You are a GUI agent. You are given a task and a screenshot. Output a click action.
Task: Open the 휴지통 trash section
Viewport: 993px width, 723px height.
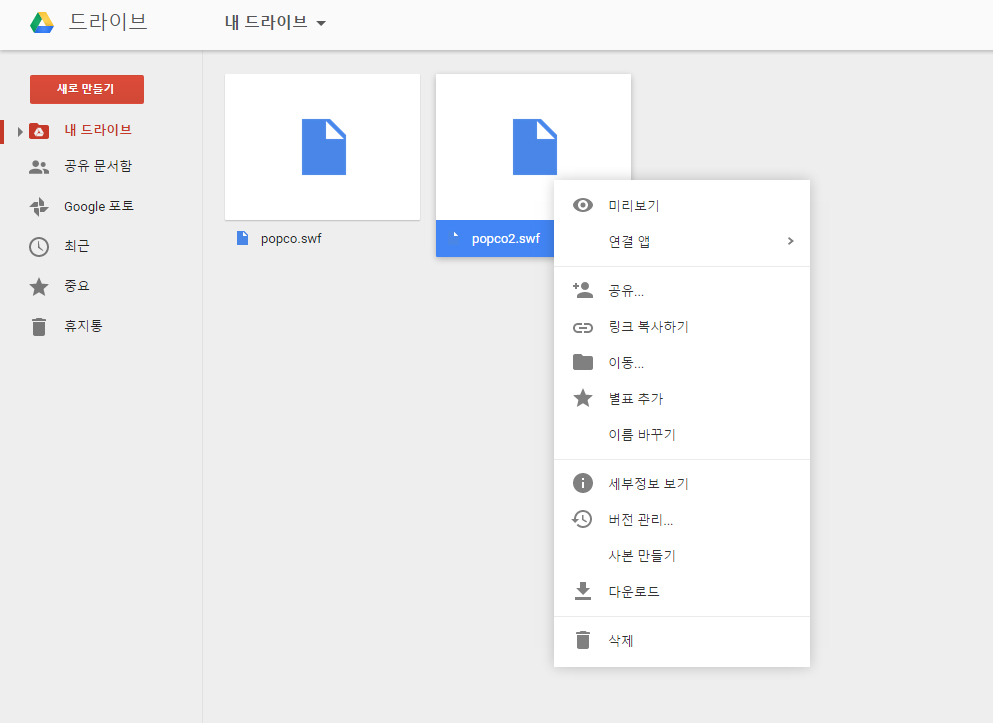click(x=83, y=326)
